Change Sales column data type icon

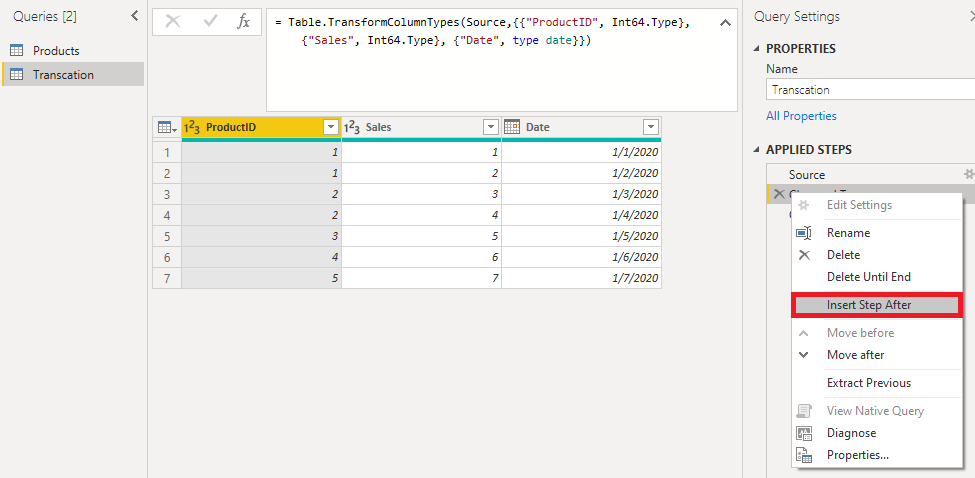coord(351,127)
